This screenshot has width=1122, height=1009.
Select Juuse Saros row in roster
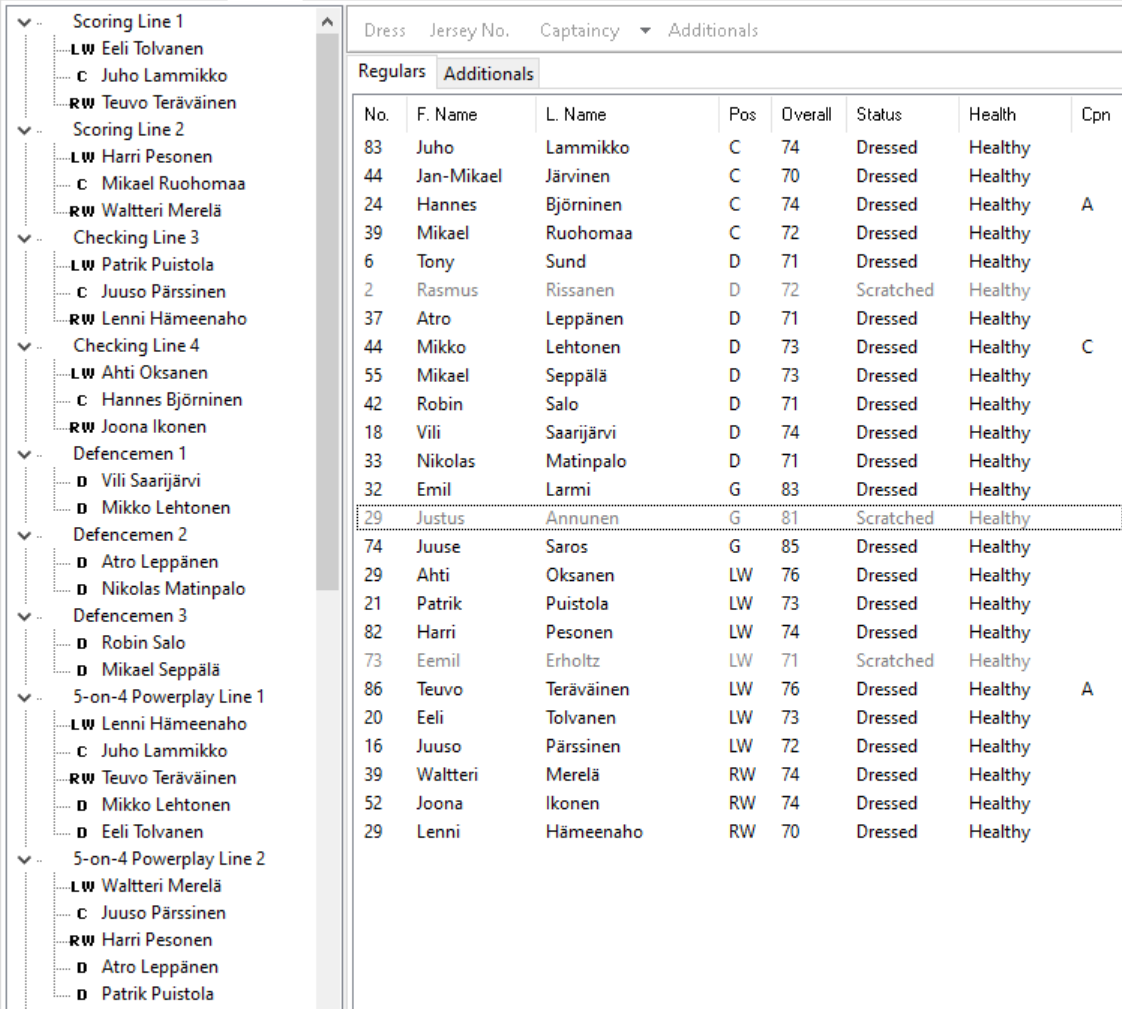(x=737, y=547)
